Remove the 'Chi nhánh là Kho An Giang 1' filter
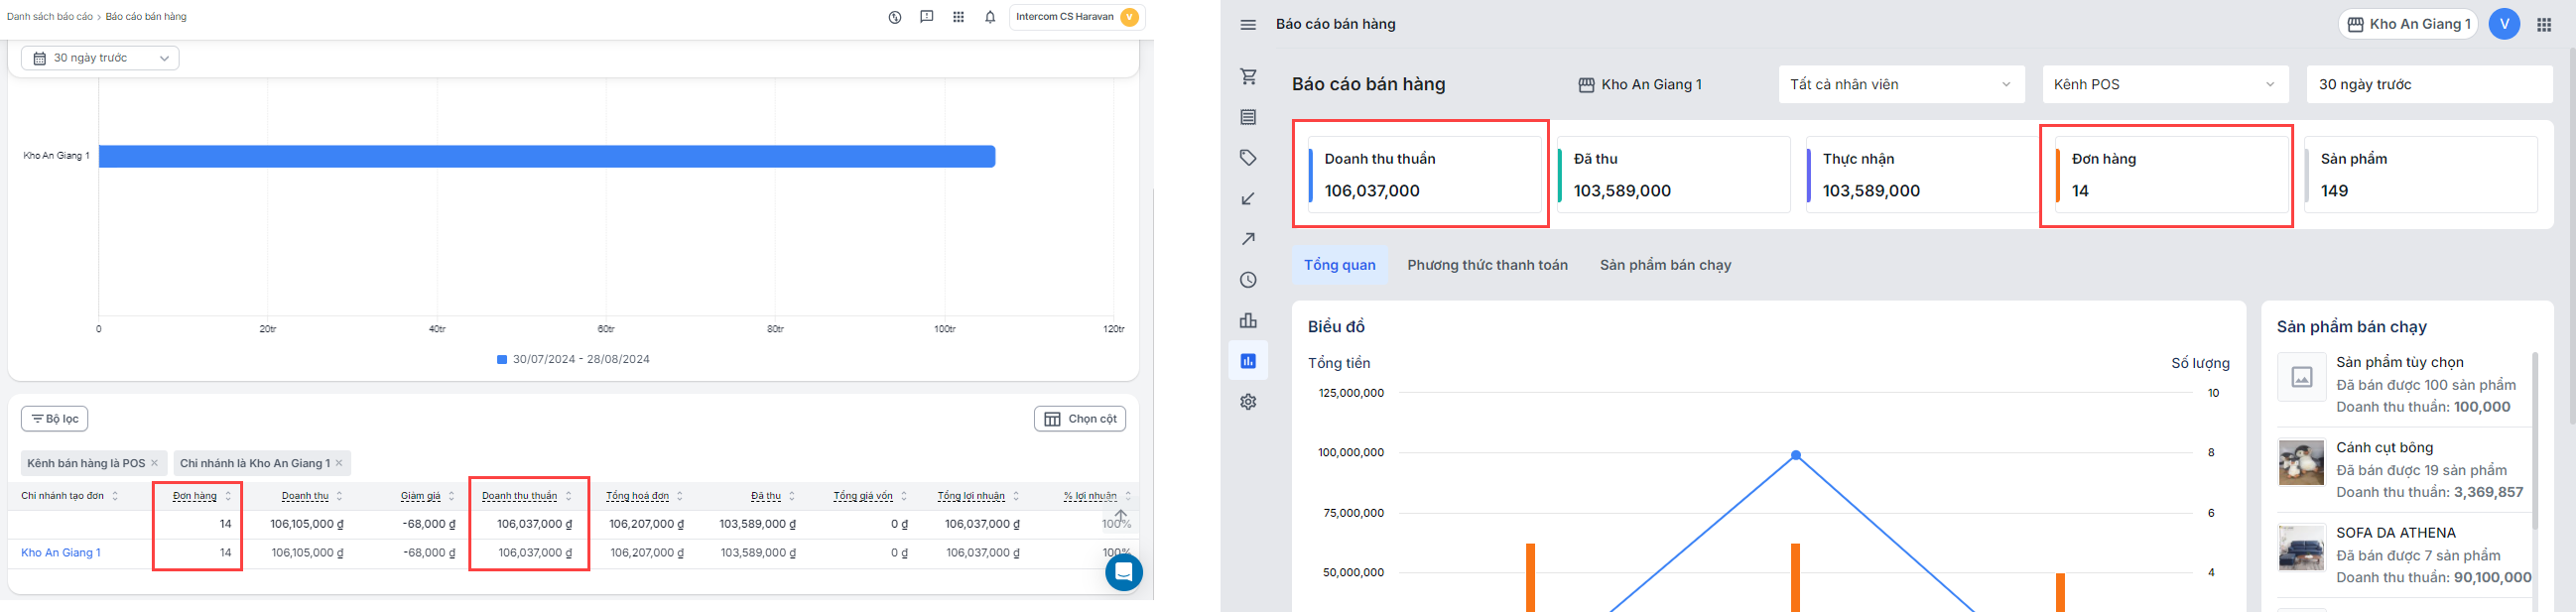2576x612 pixels. coord(339,463)
